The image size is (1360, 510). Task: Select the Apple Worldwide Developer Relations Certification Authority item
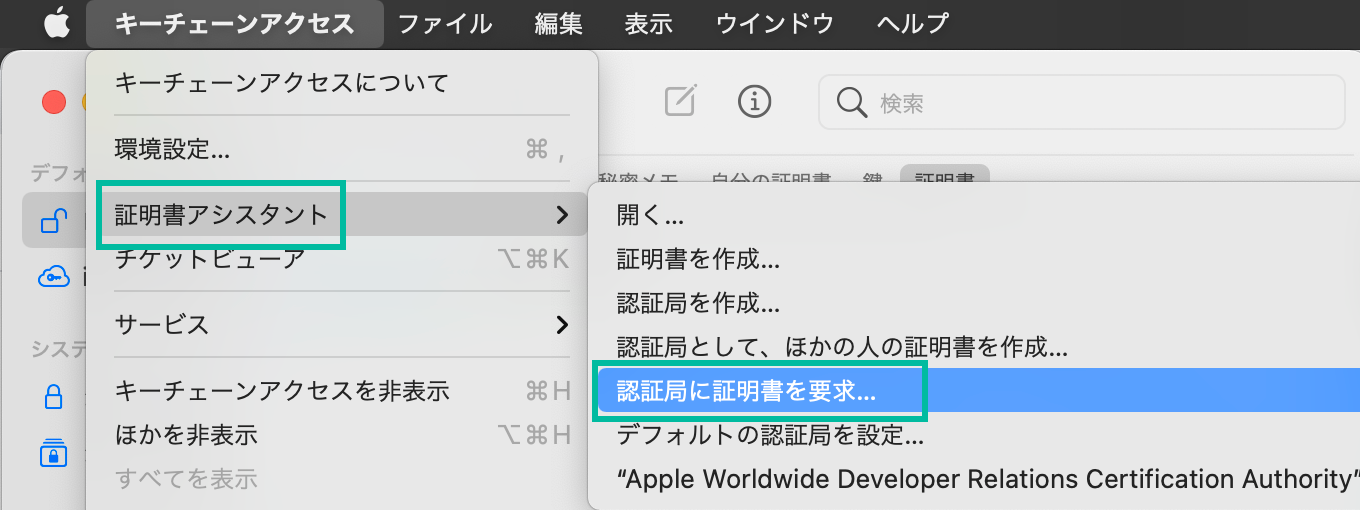coord(976,479)
